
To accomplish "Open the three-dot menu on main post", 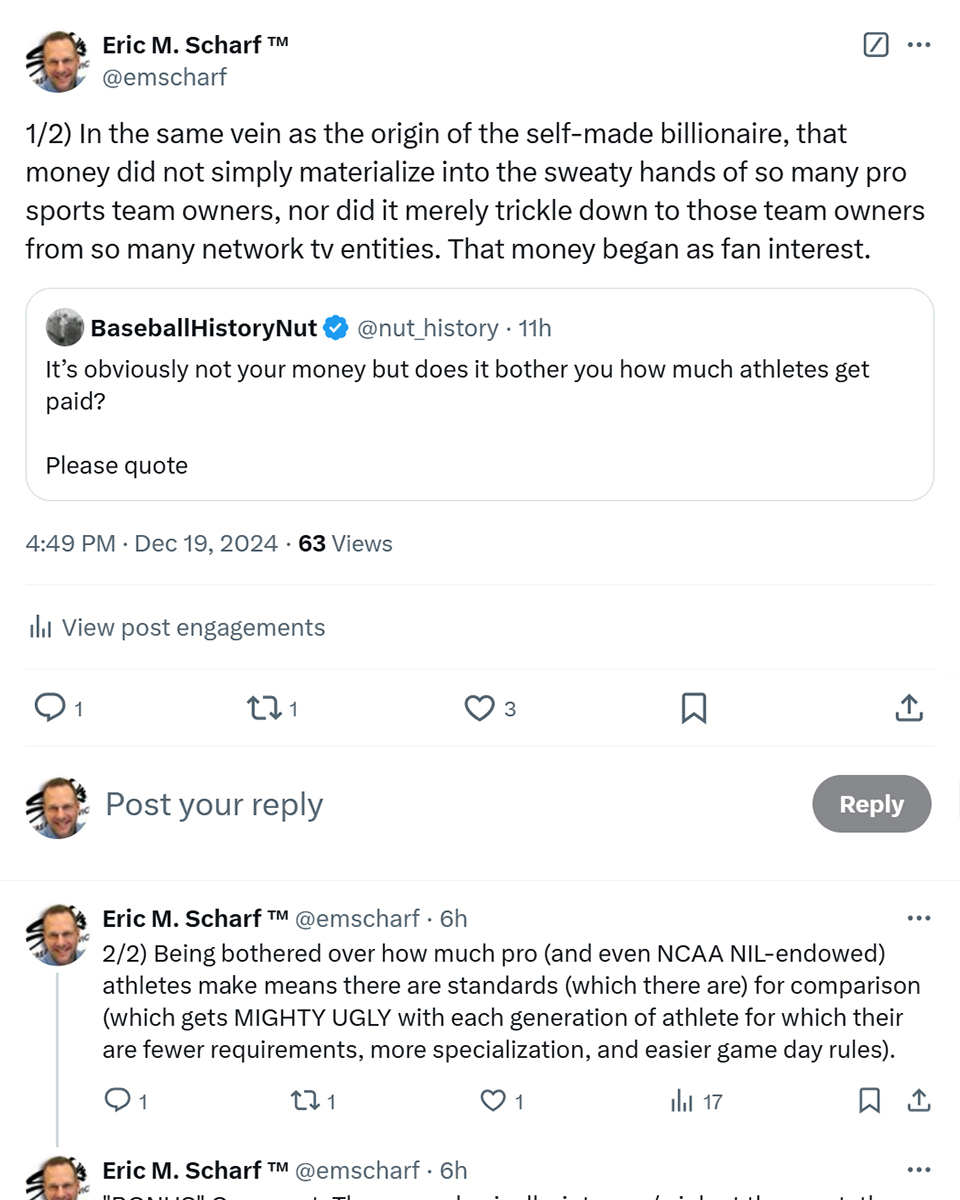I will pos(919,45).
